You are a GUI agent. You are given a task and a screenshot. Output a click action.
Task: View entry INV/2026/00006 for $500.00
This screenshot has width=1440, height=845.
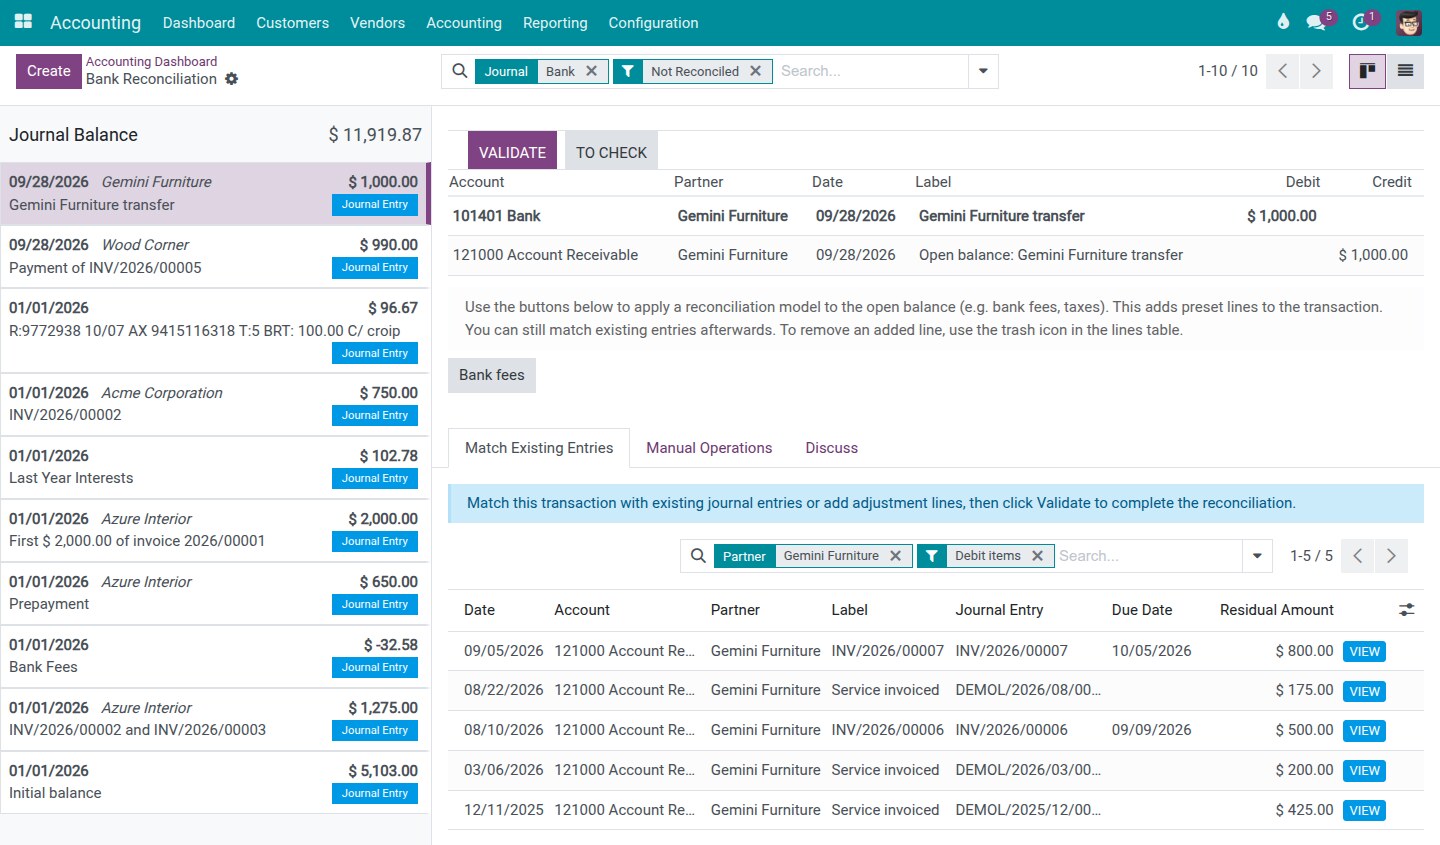point(1364,731)
